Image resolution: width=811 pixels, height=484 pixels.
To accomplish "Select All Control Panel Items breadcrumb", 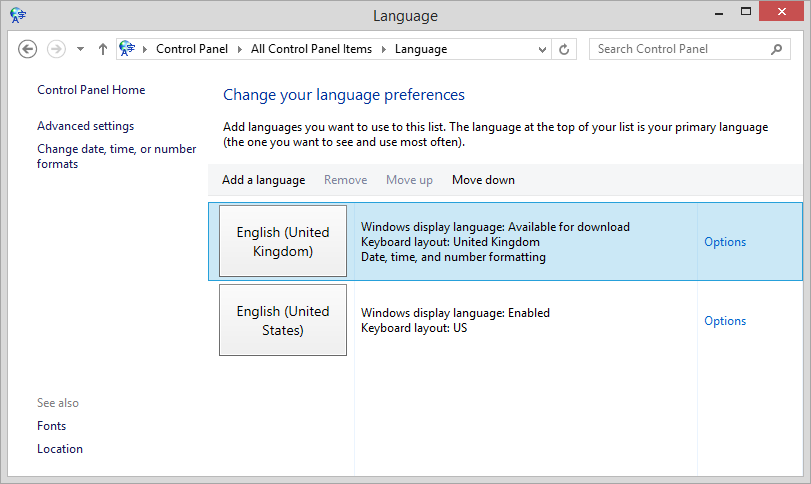I will [x=311, y=49].
